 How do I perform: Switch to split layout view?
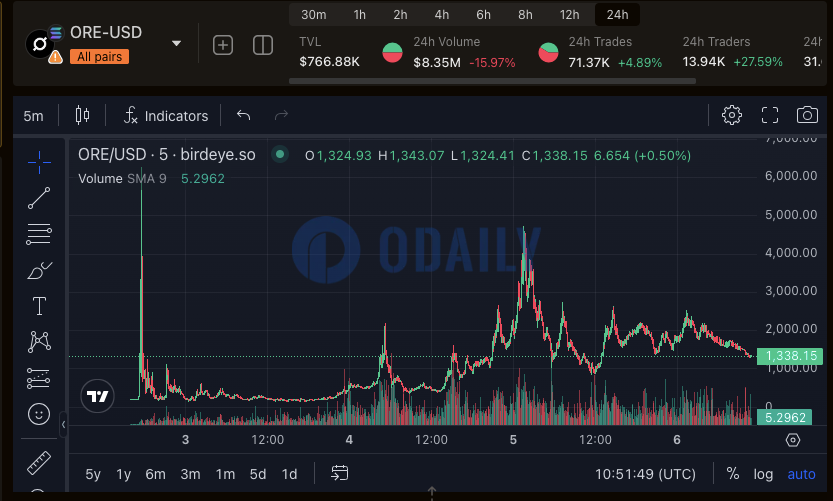click(262, 45)
